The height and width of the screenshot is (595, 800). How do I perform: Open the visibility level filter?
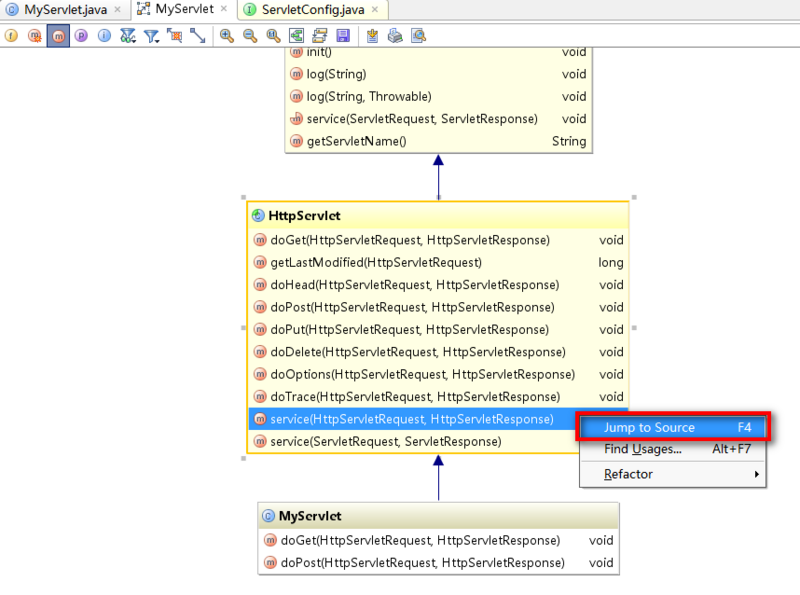pyautogui.click(x=127, y=36)
